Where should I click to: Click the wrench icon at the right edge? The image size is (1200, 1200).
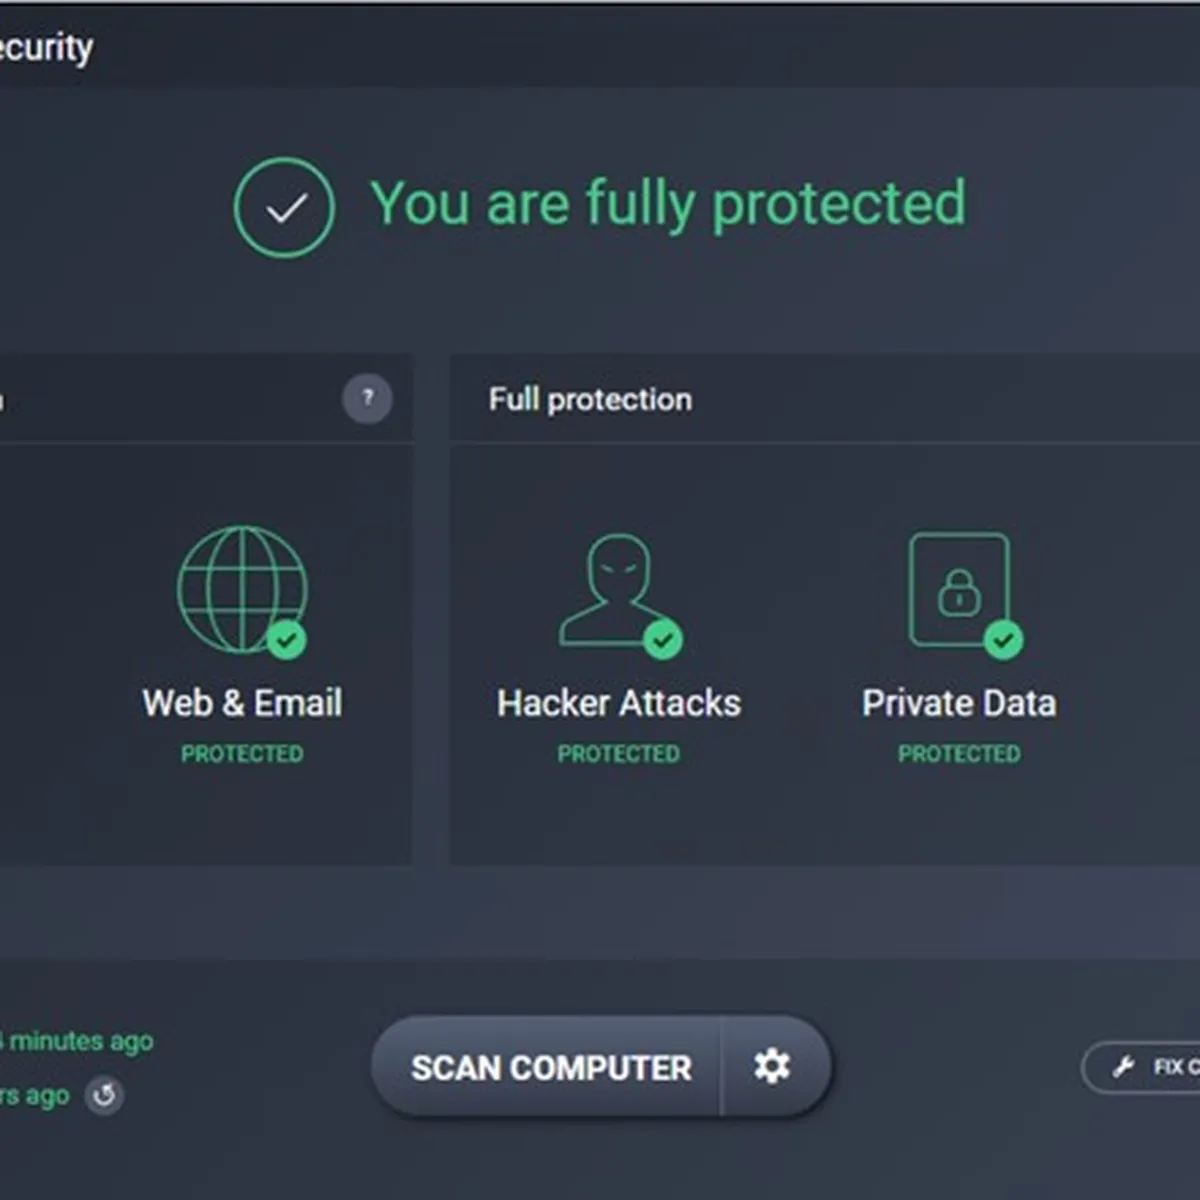1124,1067
